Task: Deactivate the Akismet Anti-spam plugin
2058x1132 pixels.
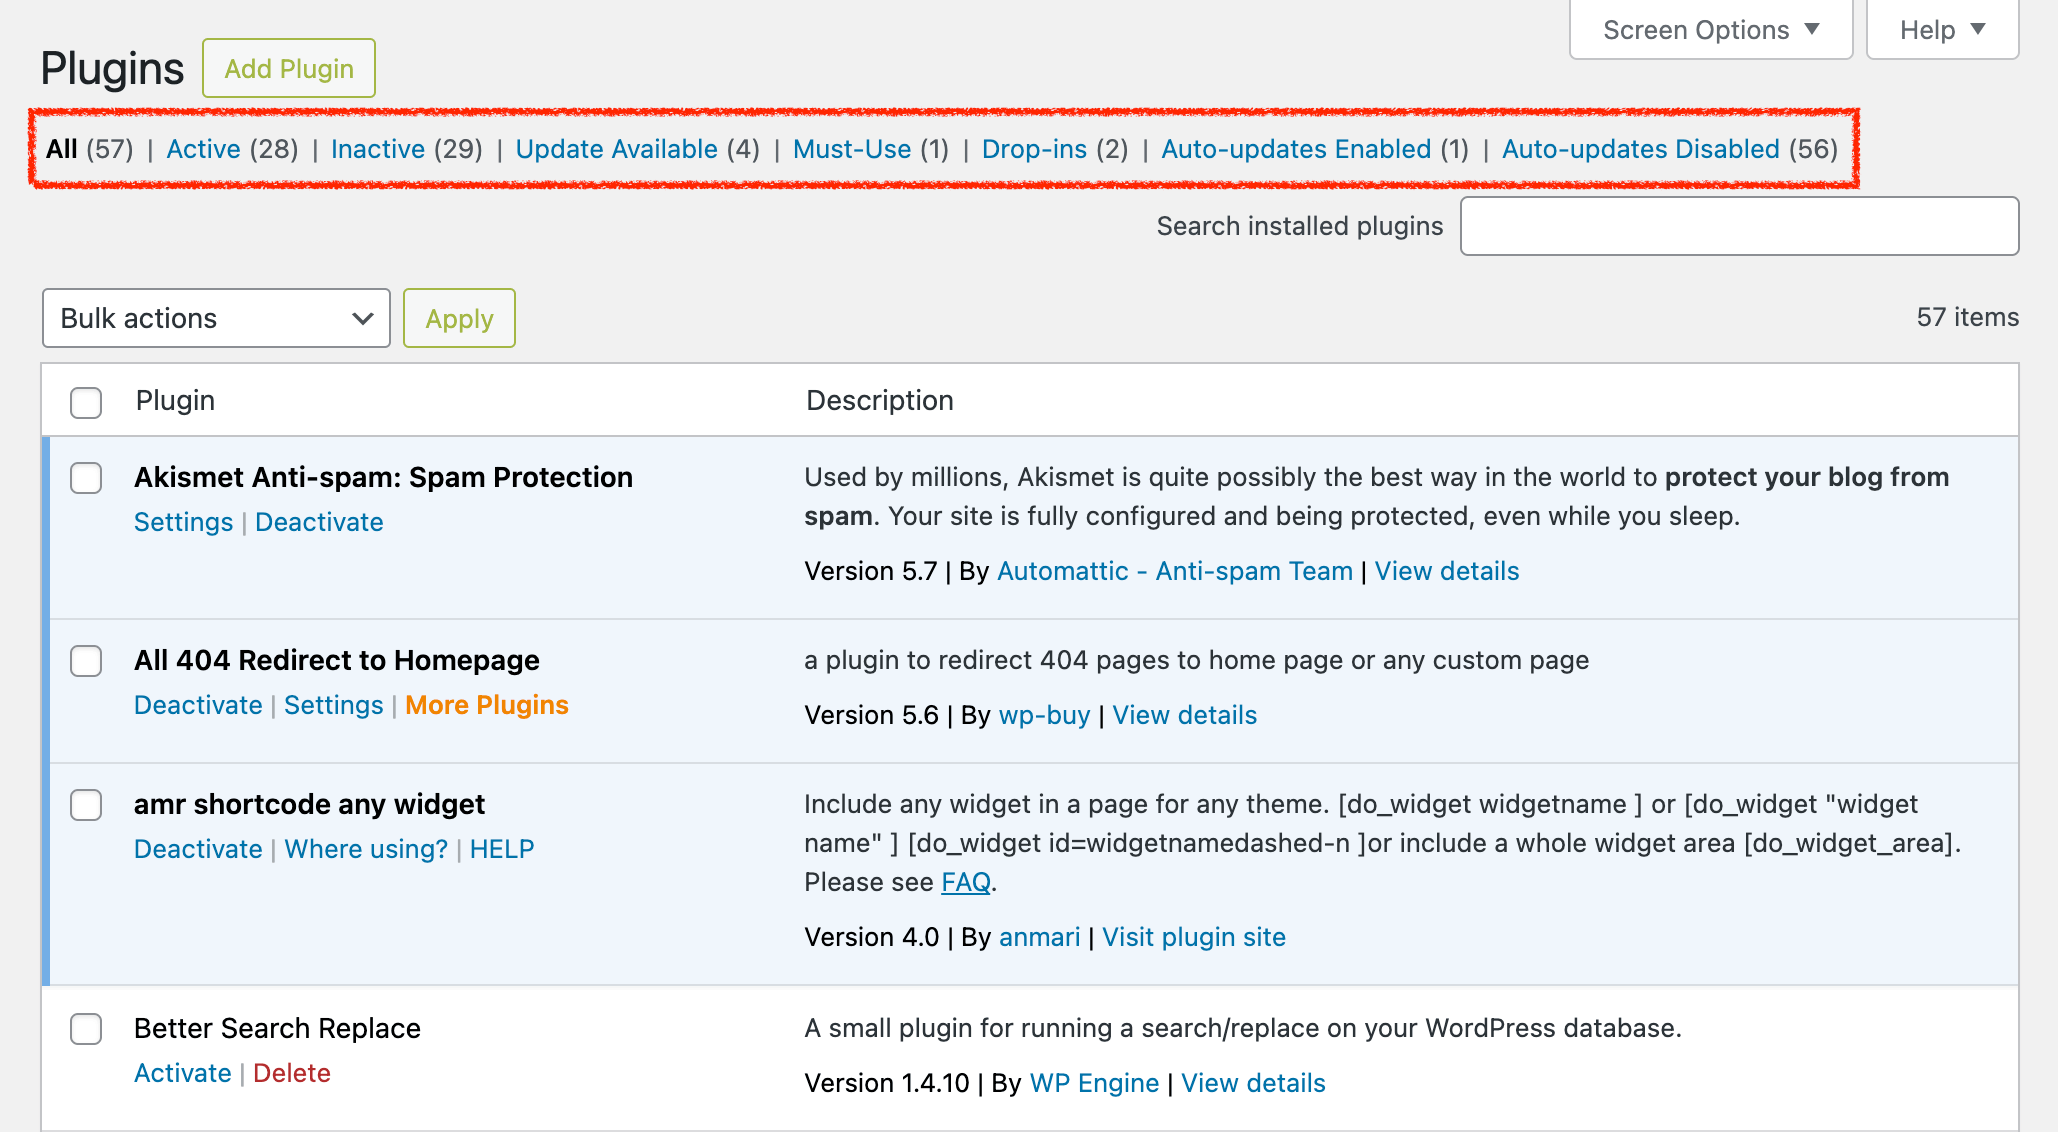Action: (x=319, y=522)
